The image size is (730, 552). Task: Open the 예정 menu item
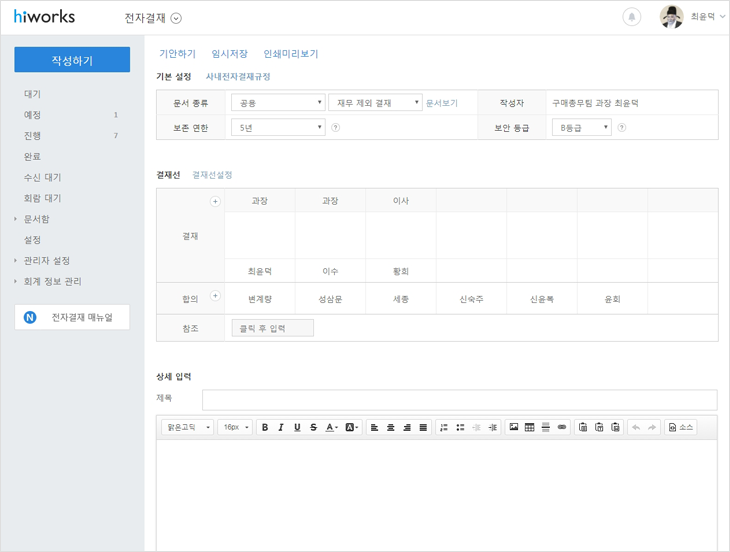(32, 115)
